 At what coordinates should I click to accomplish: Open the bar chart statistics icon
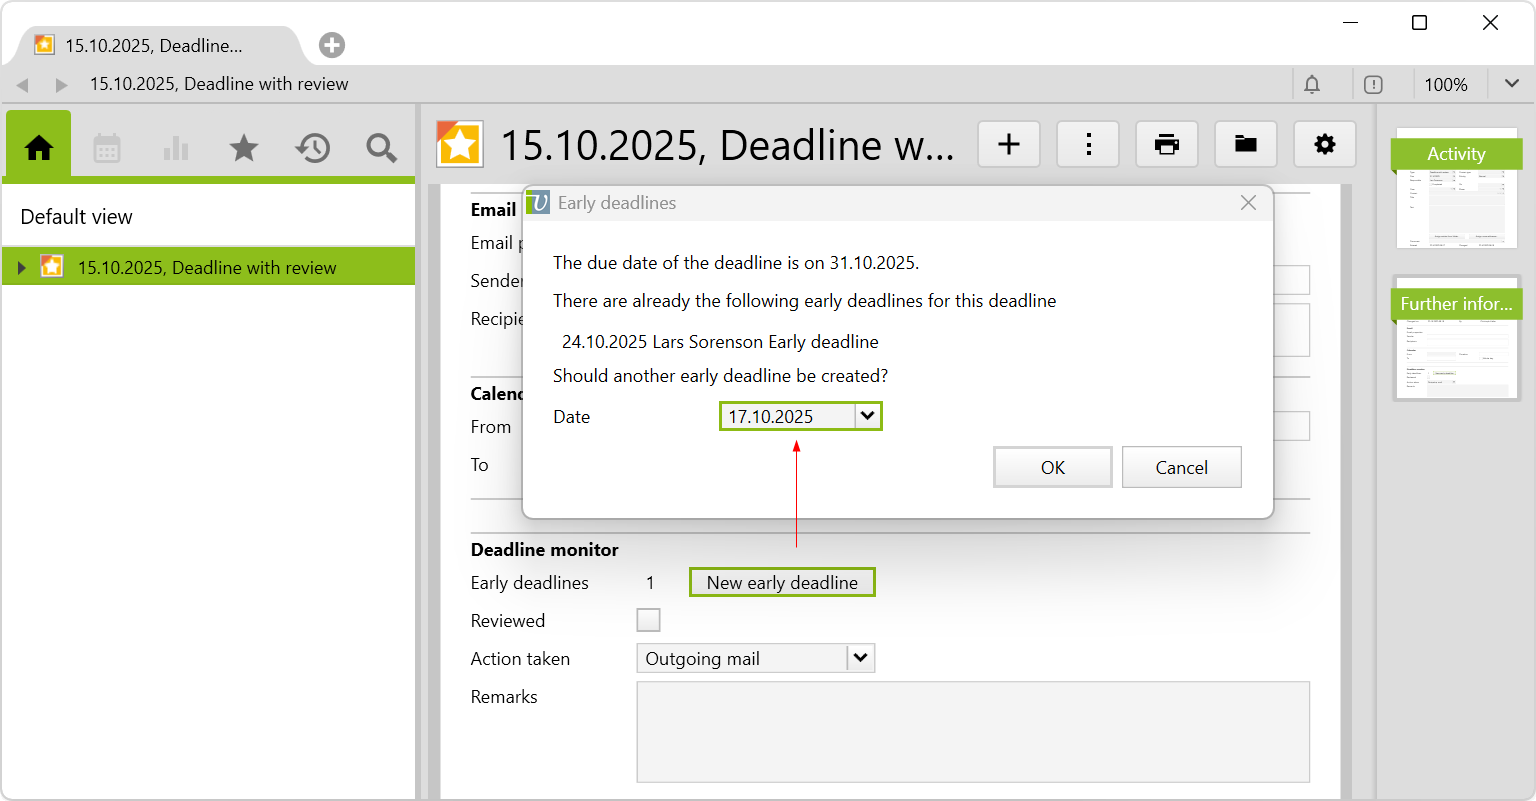[x=176, y=148]
